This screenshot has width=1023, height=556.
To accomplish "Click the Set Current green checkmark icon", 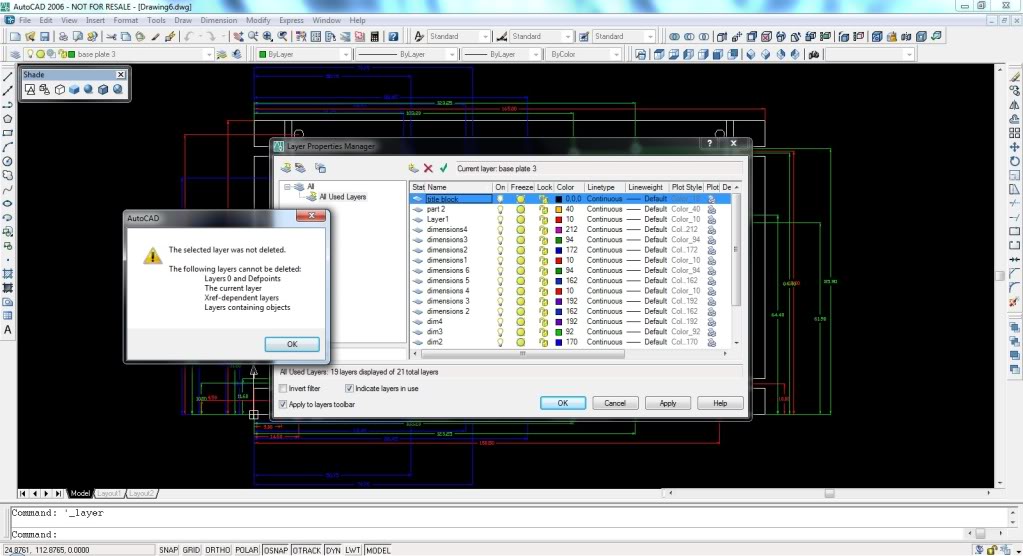I will click(x=443, y=169).
